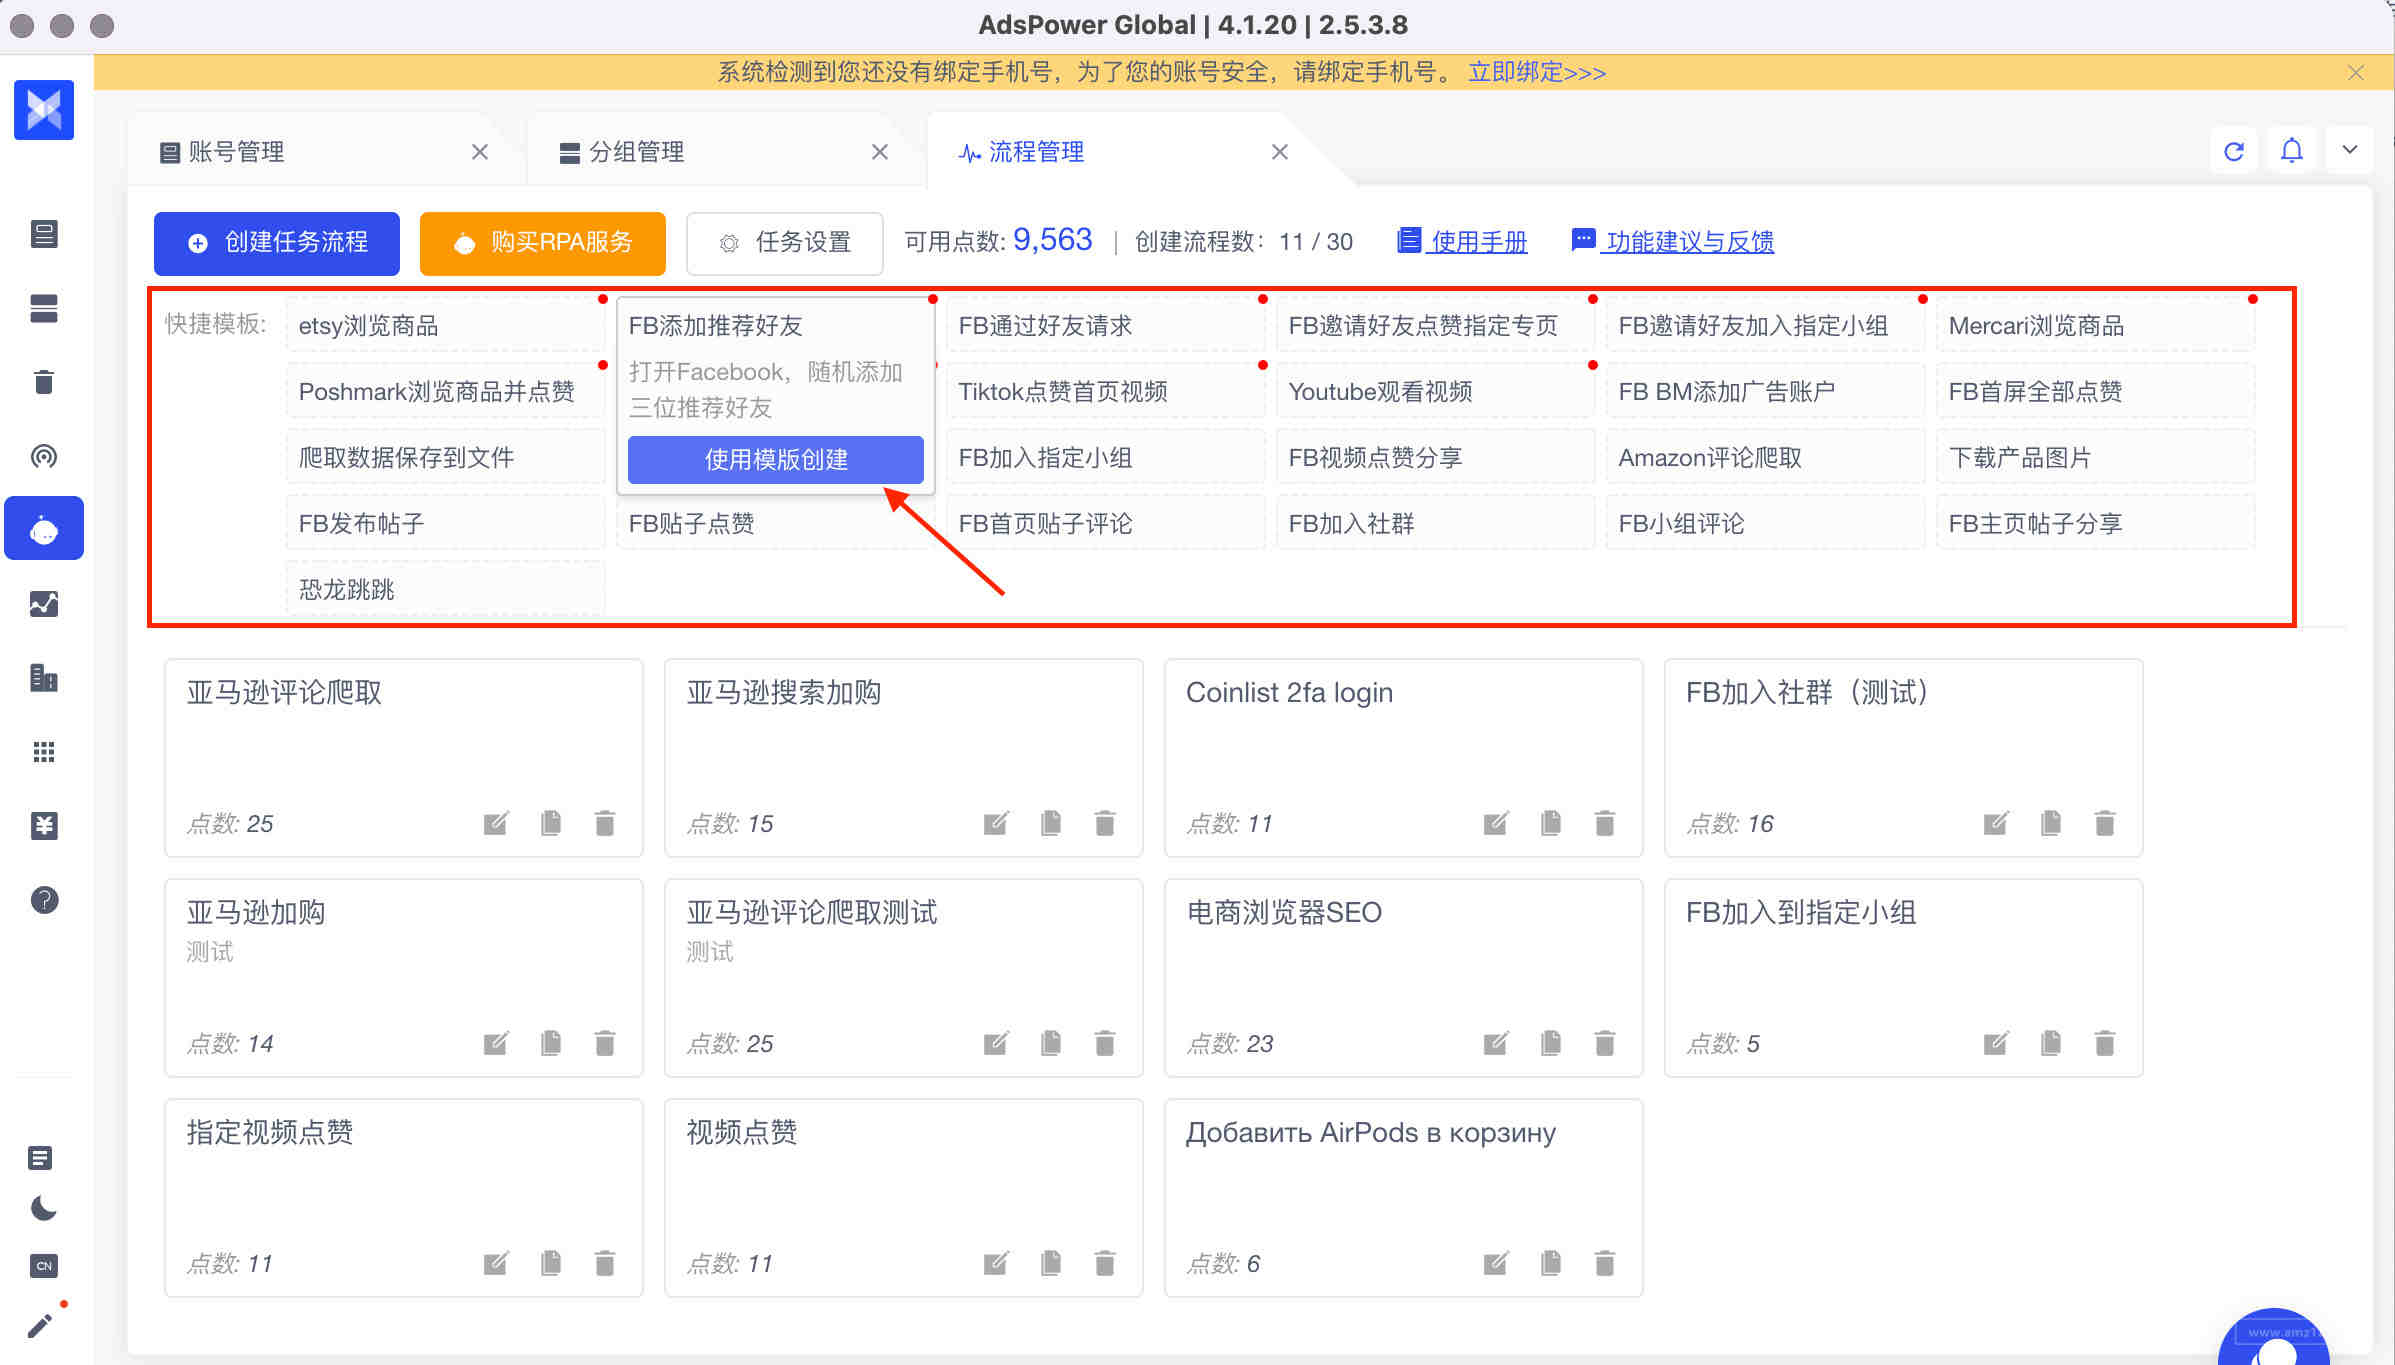Select Poshmark浏览商品并点赞 template
2395x1365 pixels.
pos(445,392)
